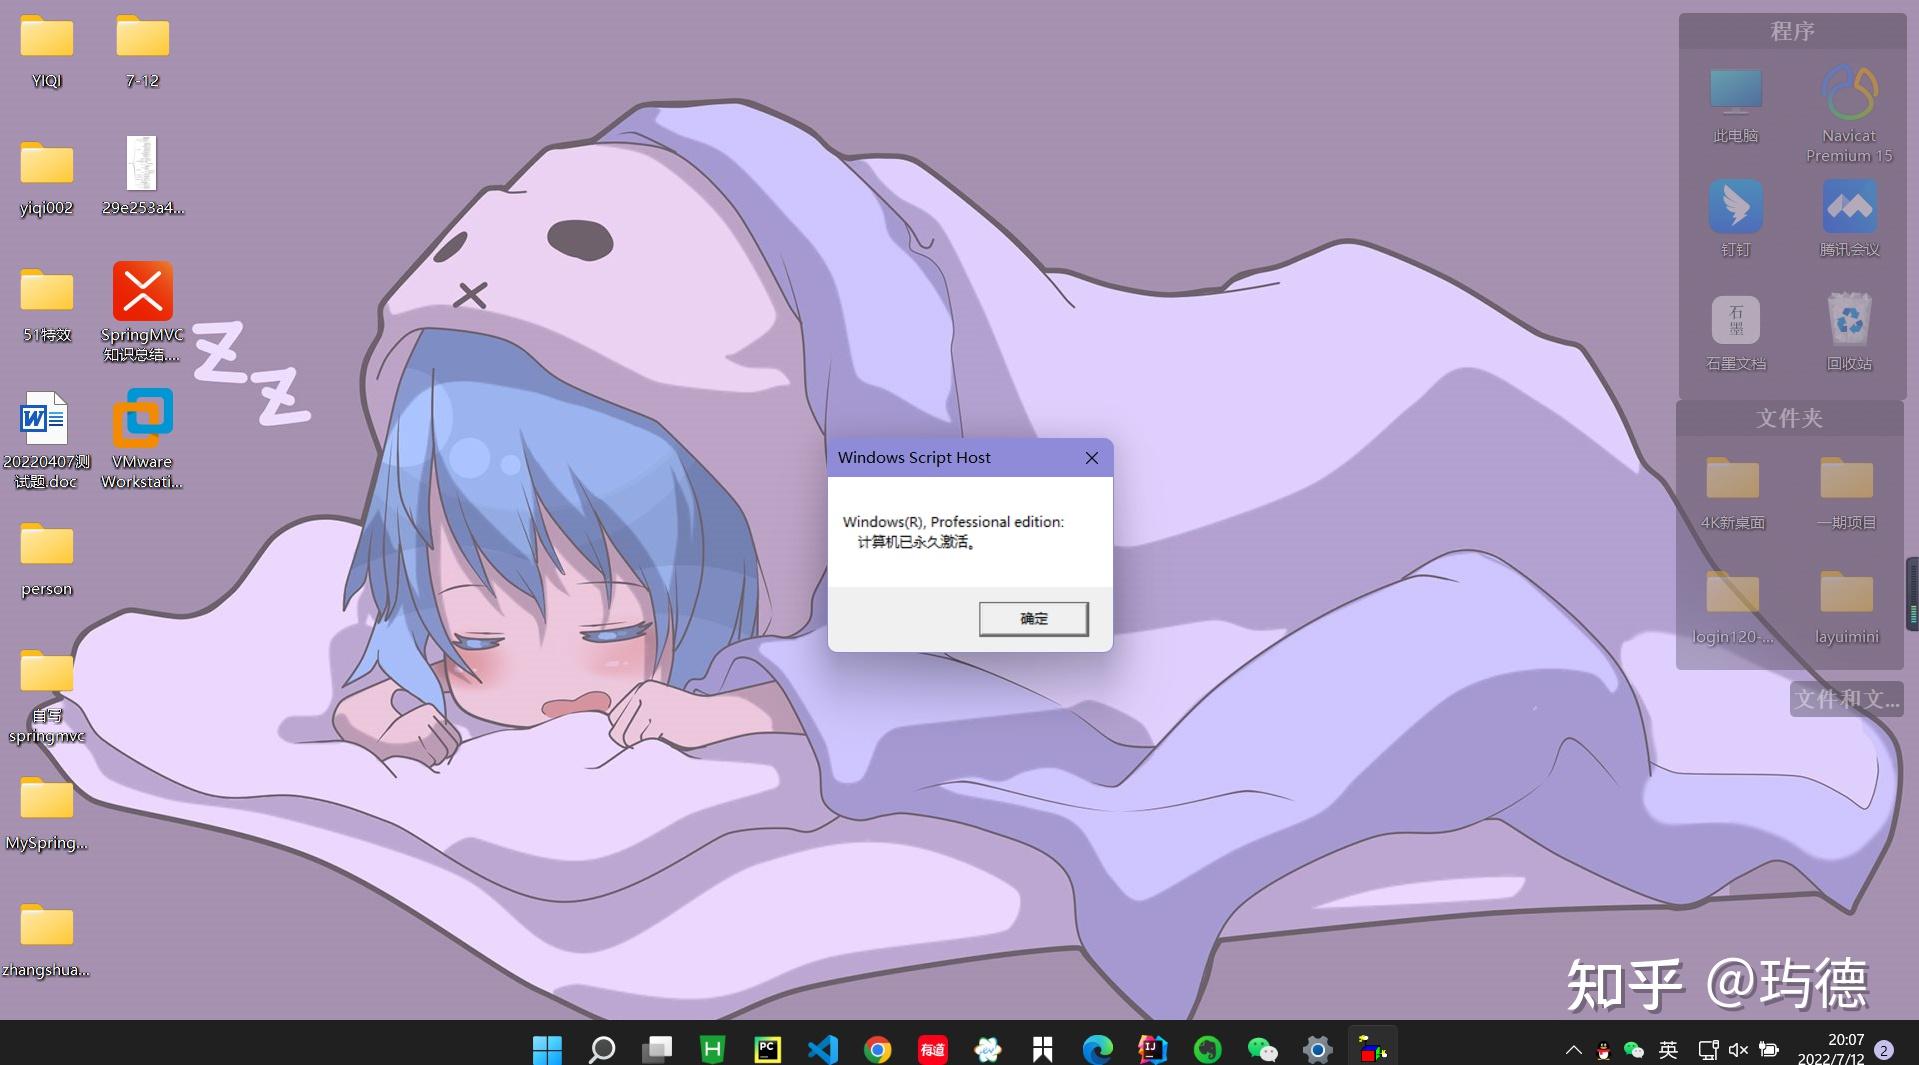The image size is (1919, 1065).
Task: Open the 29e253a4 image file
Action: click(x=142, y=177)
